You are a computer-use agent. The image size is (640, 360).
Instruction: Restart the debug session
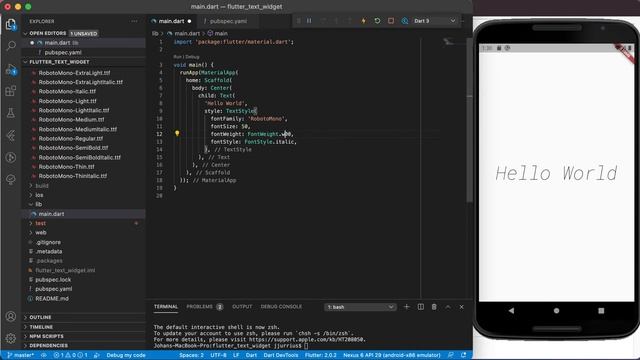377,21
